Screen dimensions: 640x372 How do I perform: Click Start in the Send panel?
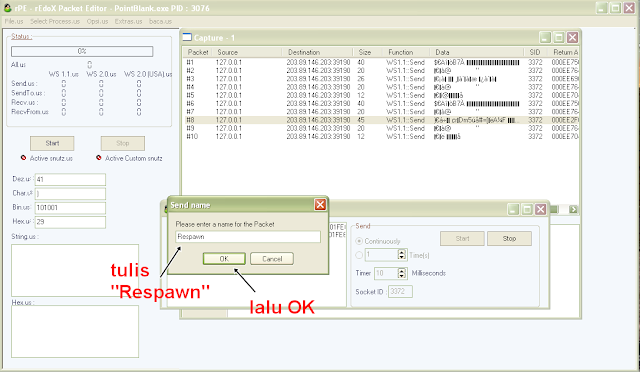pos(462,238)
